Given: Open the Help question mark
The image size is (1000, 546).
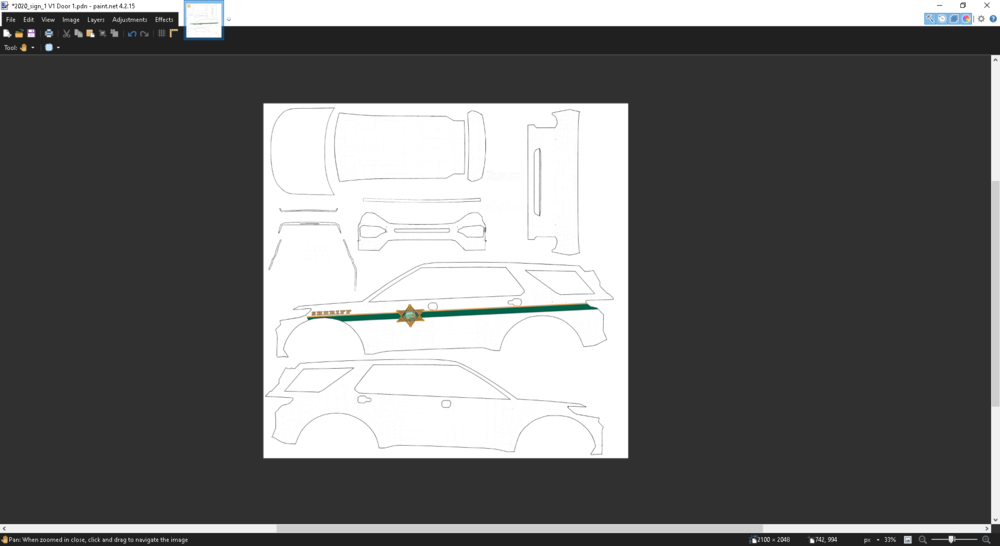Looking at the screenshot, I should 993,19.
